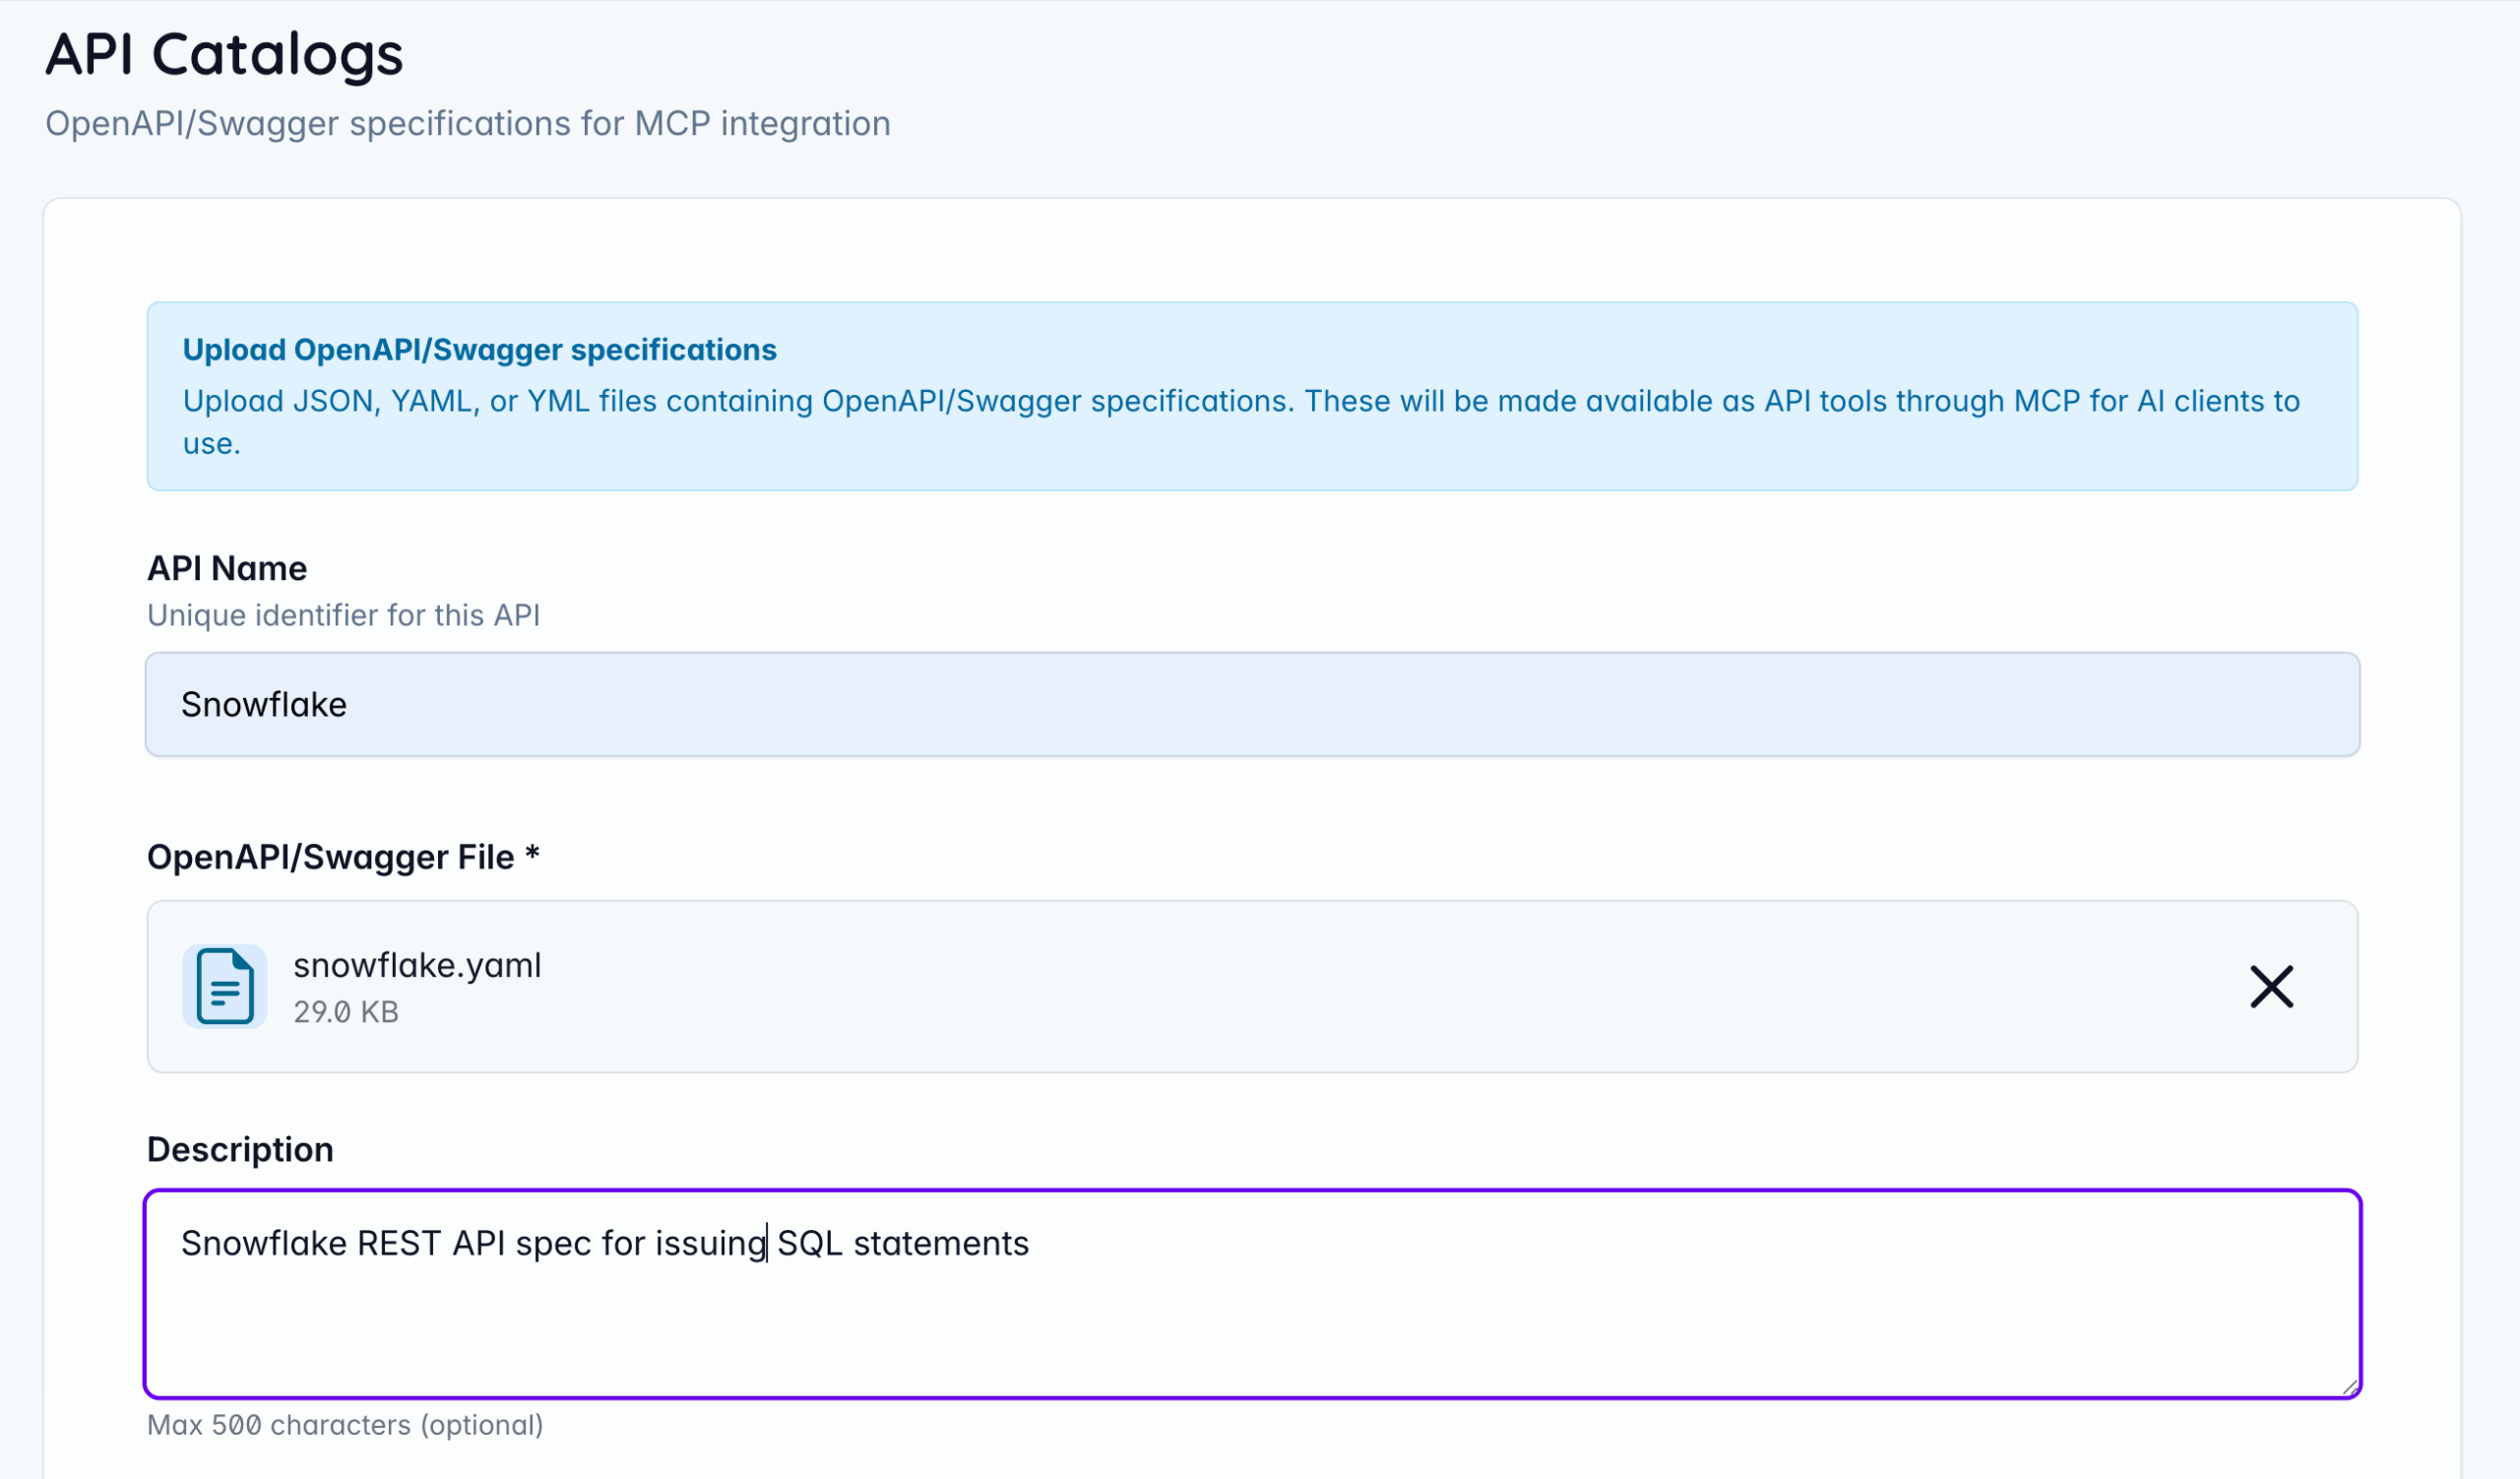Click the snowflake.yaml file name text
Image resolution: width=2520 pixels, height=1479 pixels.
(417, 966)
